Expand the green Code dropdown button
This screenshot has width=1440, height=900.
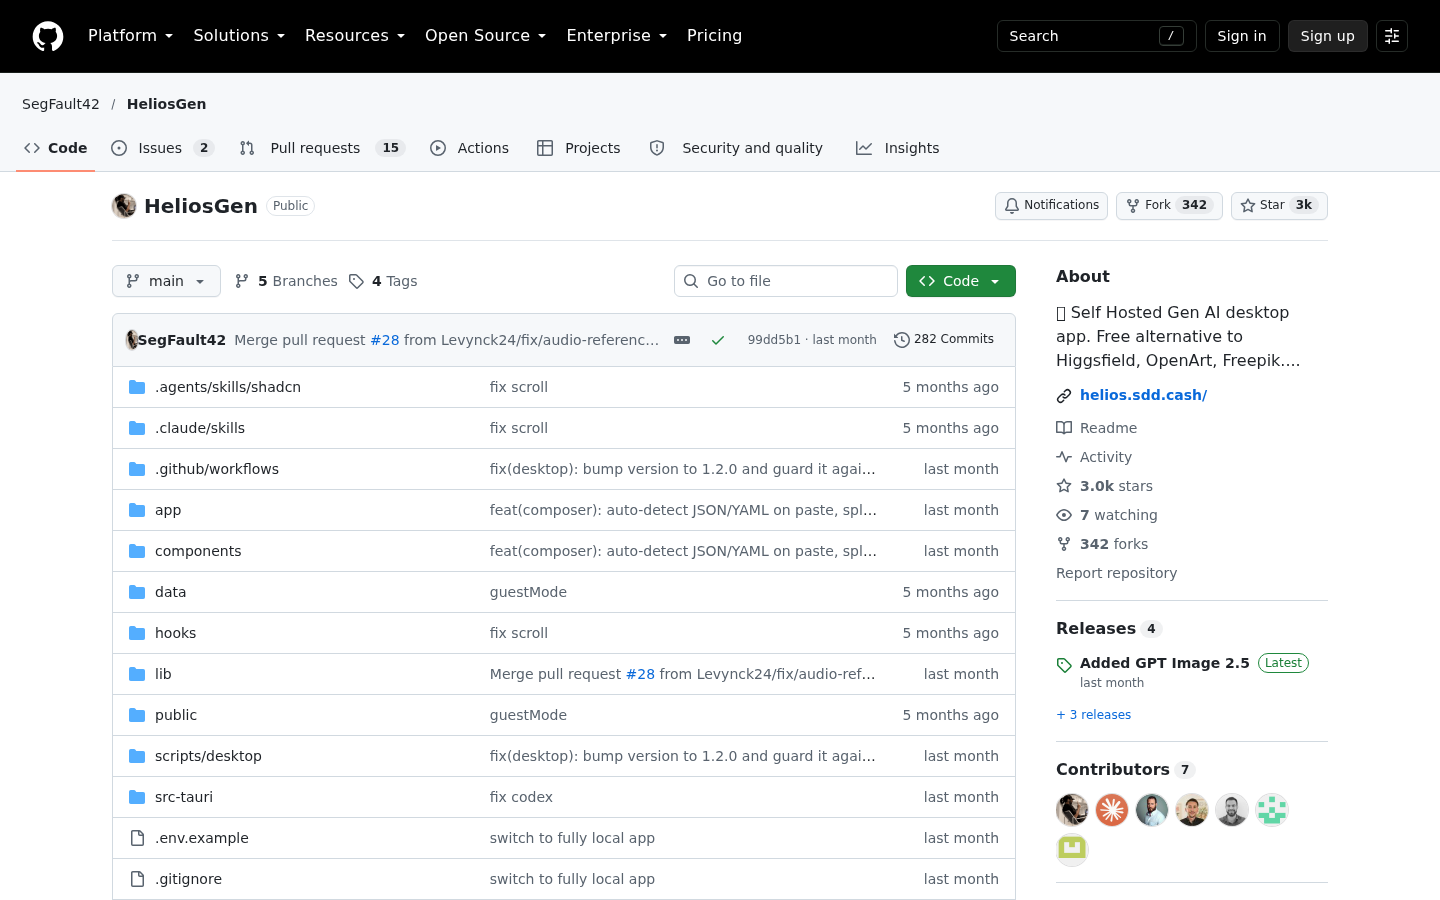[961, 281]
